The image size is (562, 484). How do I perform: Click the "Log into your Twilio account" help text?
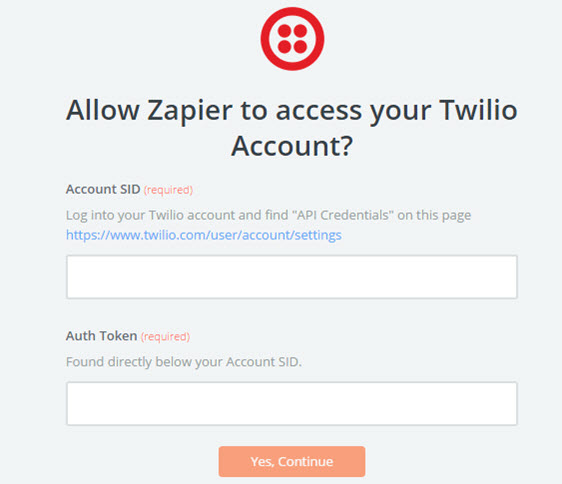point(268,215)
